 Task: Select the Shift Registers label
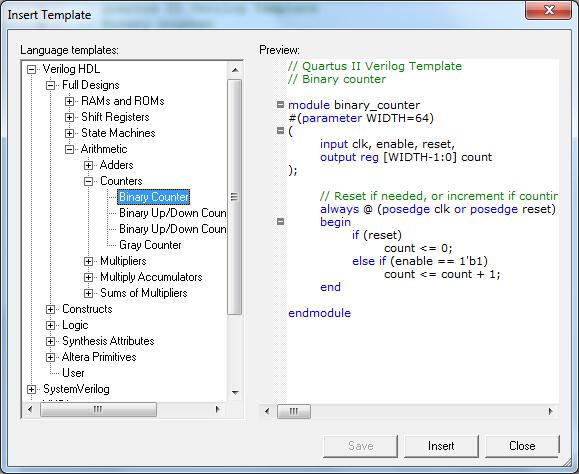[115, 117]
